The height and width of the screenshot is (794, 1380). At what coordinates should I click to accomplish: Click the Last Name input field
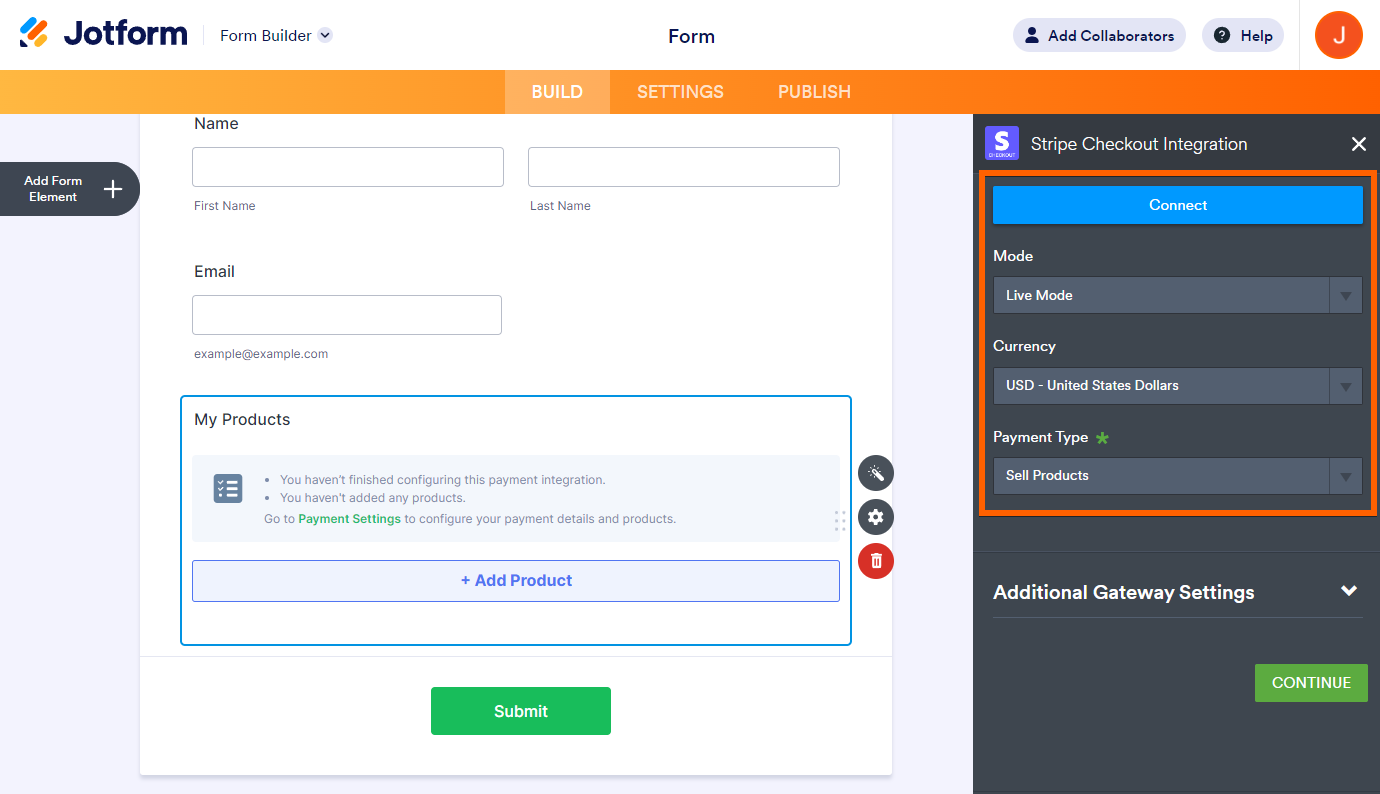pos(684,167)
